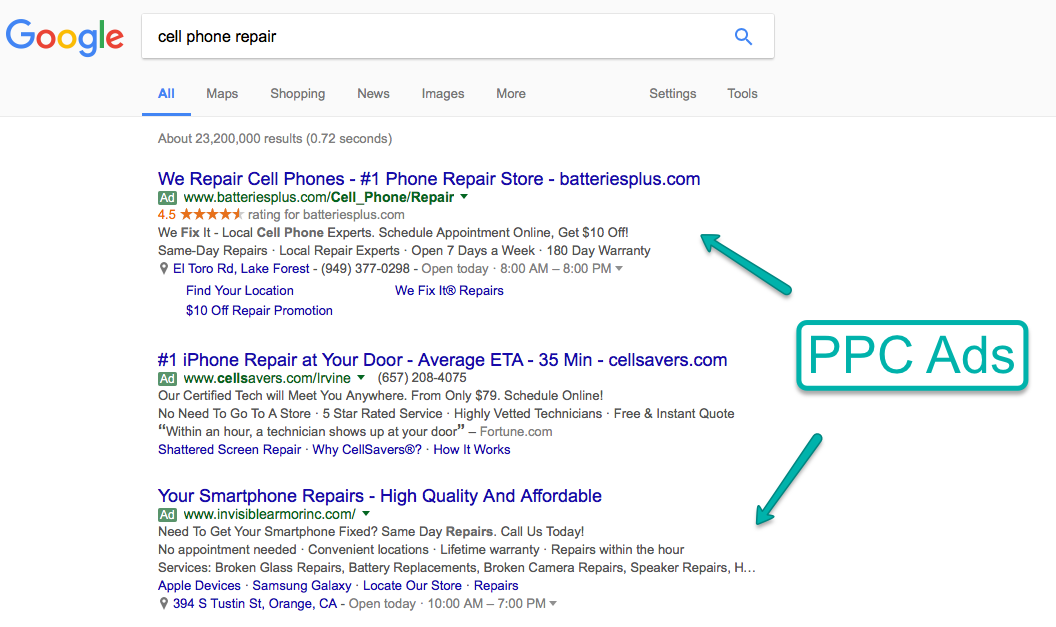This screenshot has width=1056, height=627.
Task: Open the We Repair Cell Phones ad title
Action: (x=429, y=178)
